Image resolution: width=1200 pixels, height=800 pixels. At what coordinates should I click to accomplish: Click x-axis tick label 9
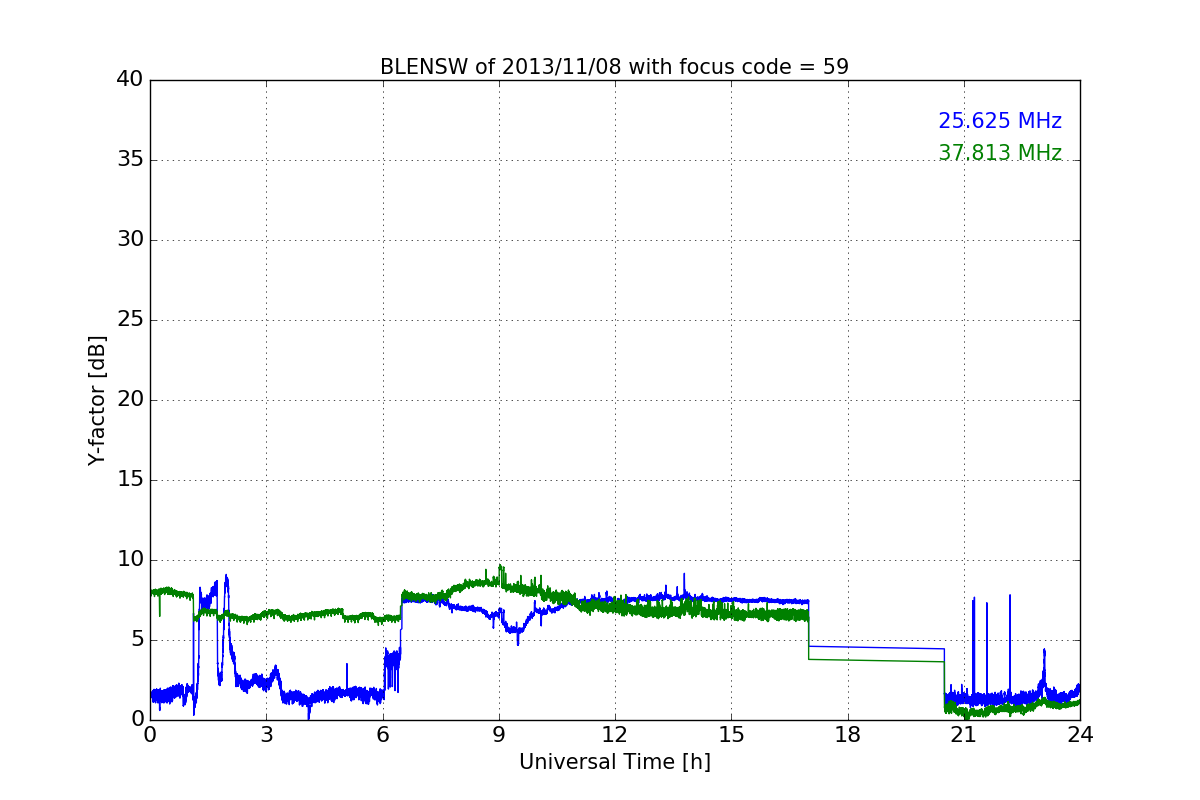(x=499, y=734)
